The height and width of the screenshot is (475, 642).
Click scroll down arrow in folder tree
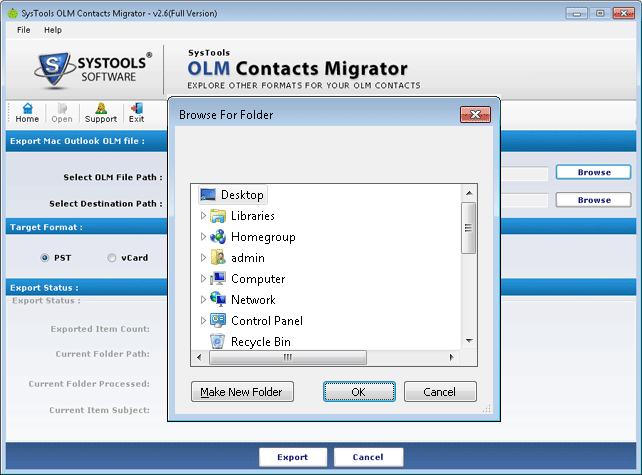(469, 341)
